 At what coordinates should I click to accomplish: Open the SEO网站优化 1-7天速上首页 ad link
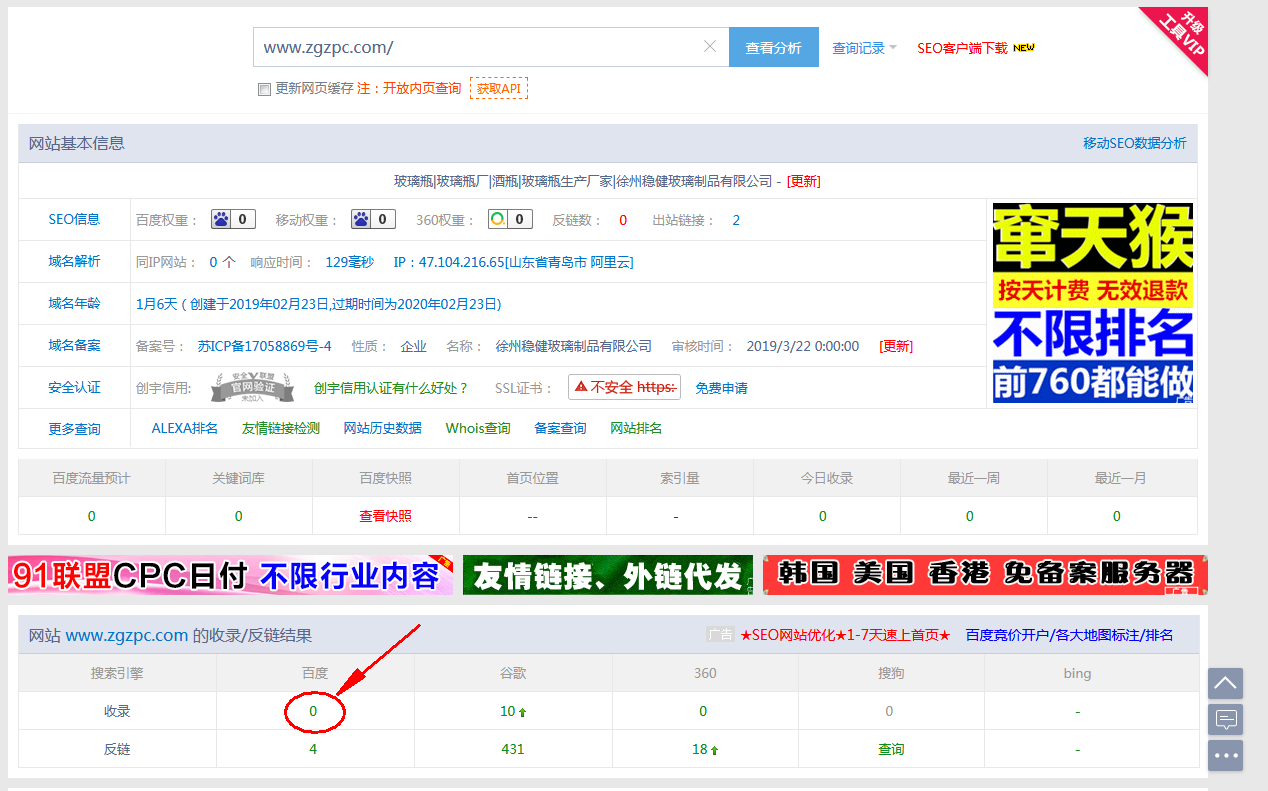pos(845,635)
